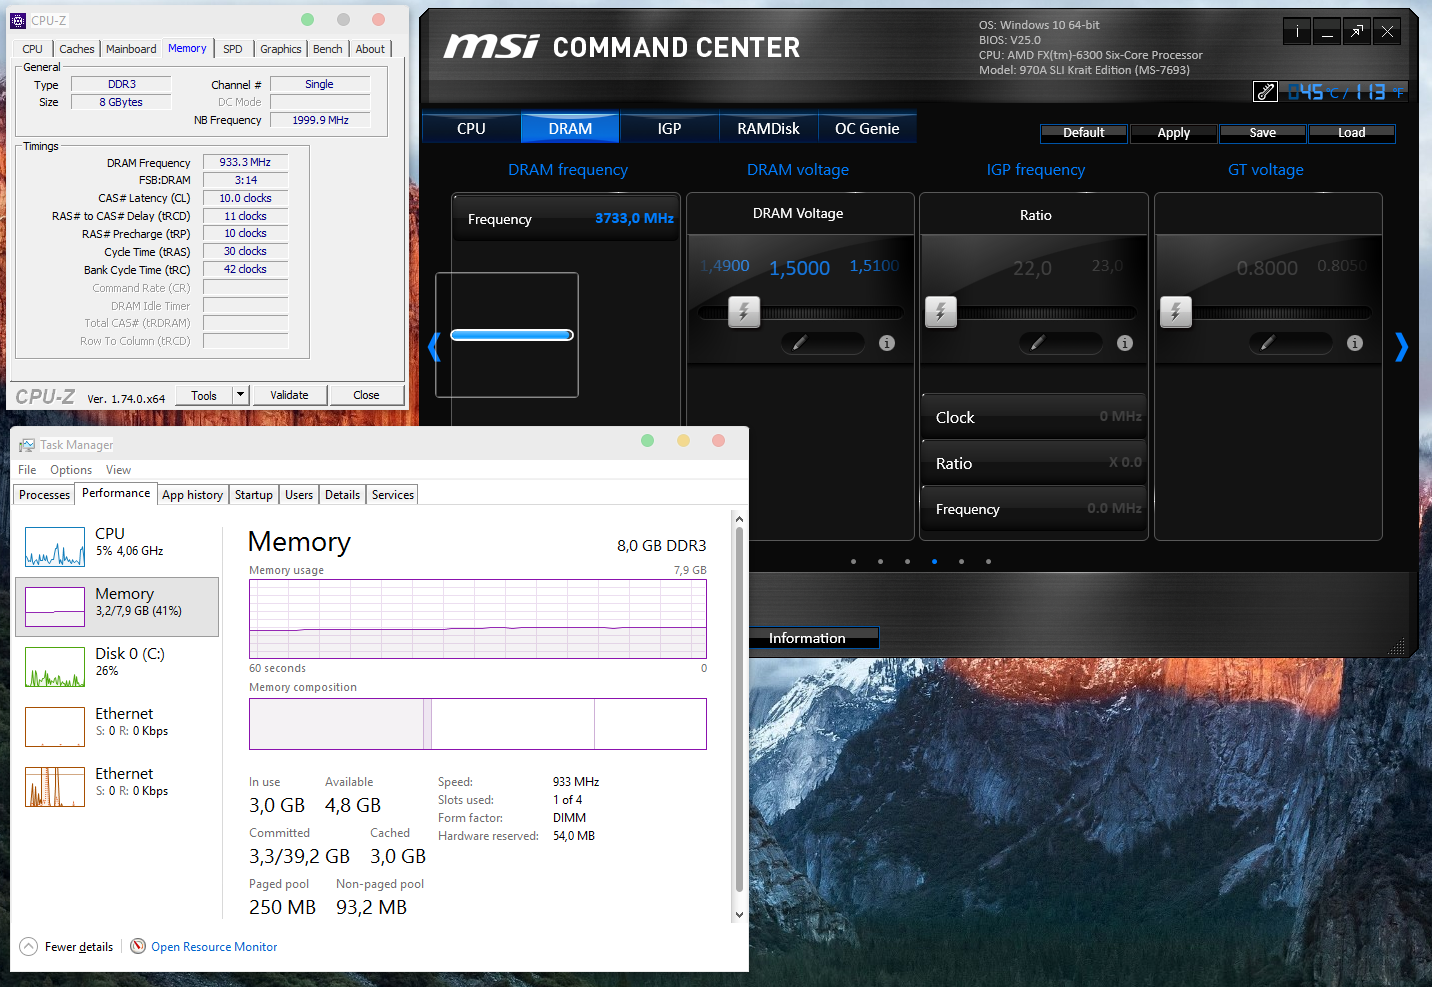Click the IGP Ratio pencil edit icon
Screen dimensions: 1432x987
click(x=1037, y=343)
